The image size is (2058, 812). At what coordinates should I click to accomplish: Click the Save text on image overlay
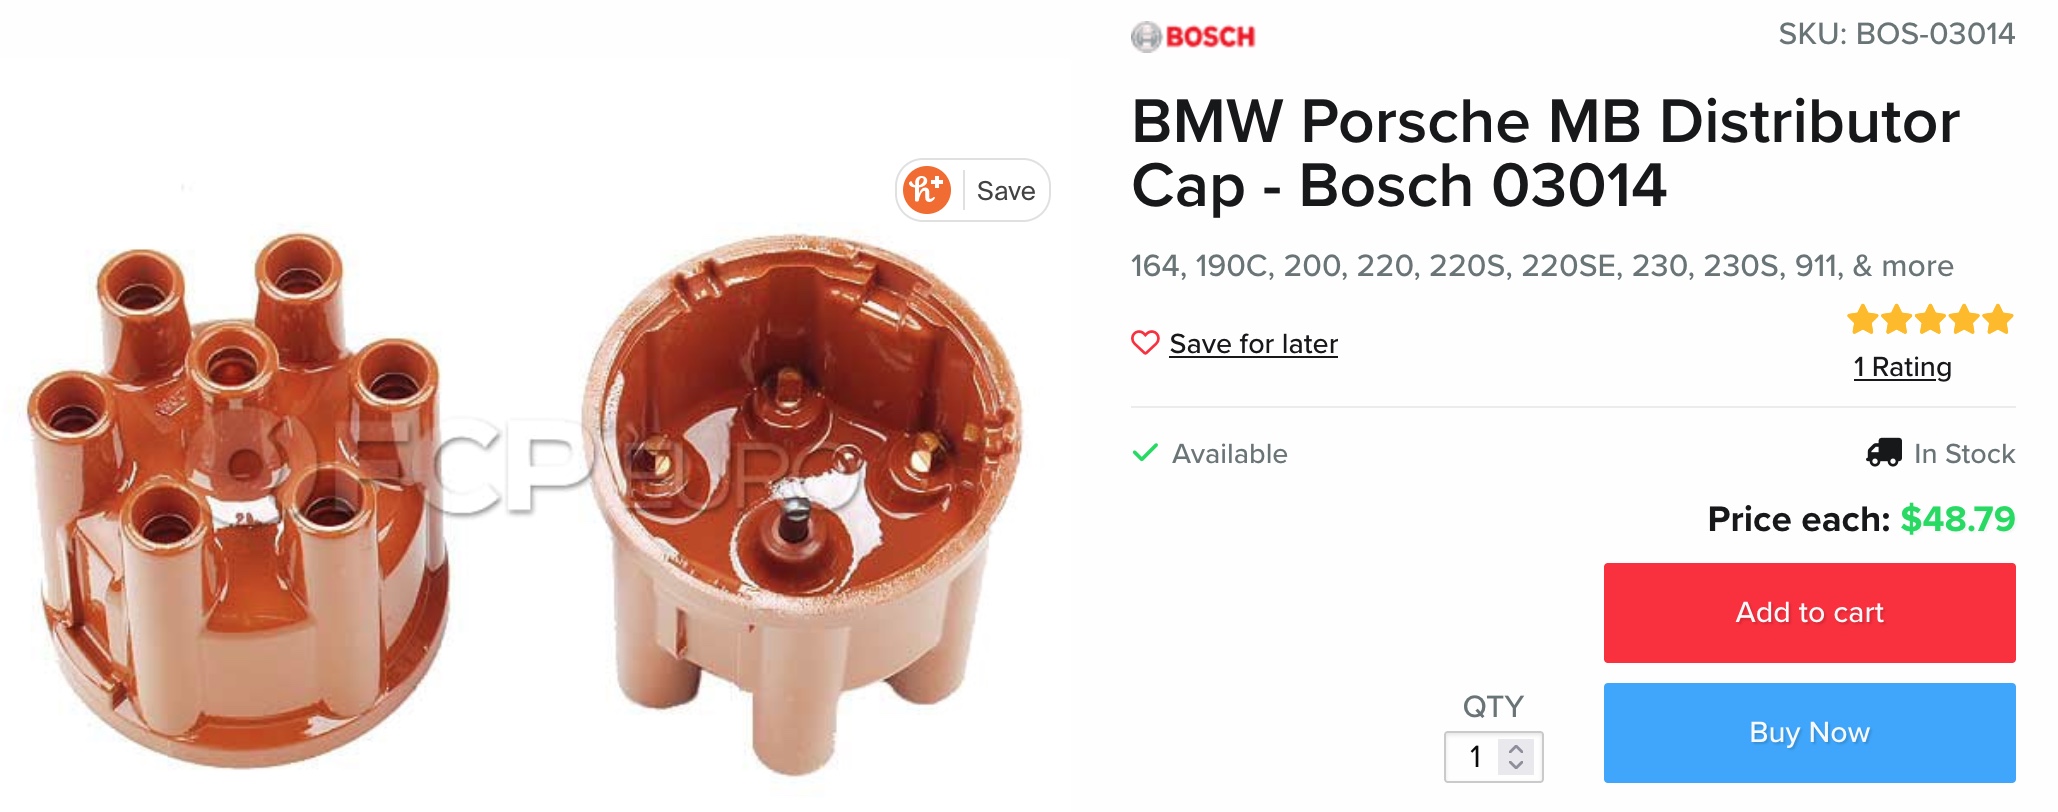[1005, 191]
